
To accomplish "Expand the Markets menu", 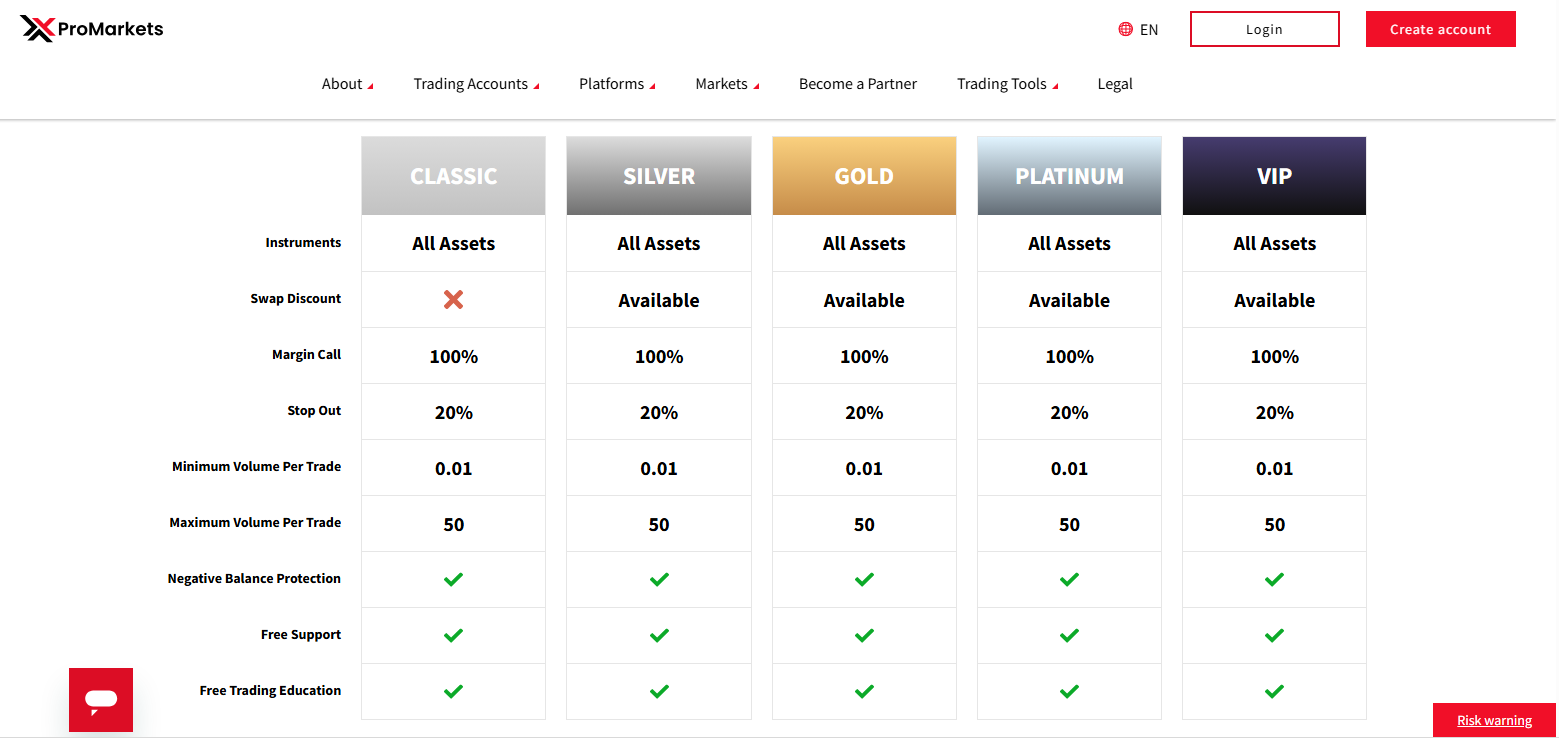I will coord(727,84).
